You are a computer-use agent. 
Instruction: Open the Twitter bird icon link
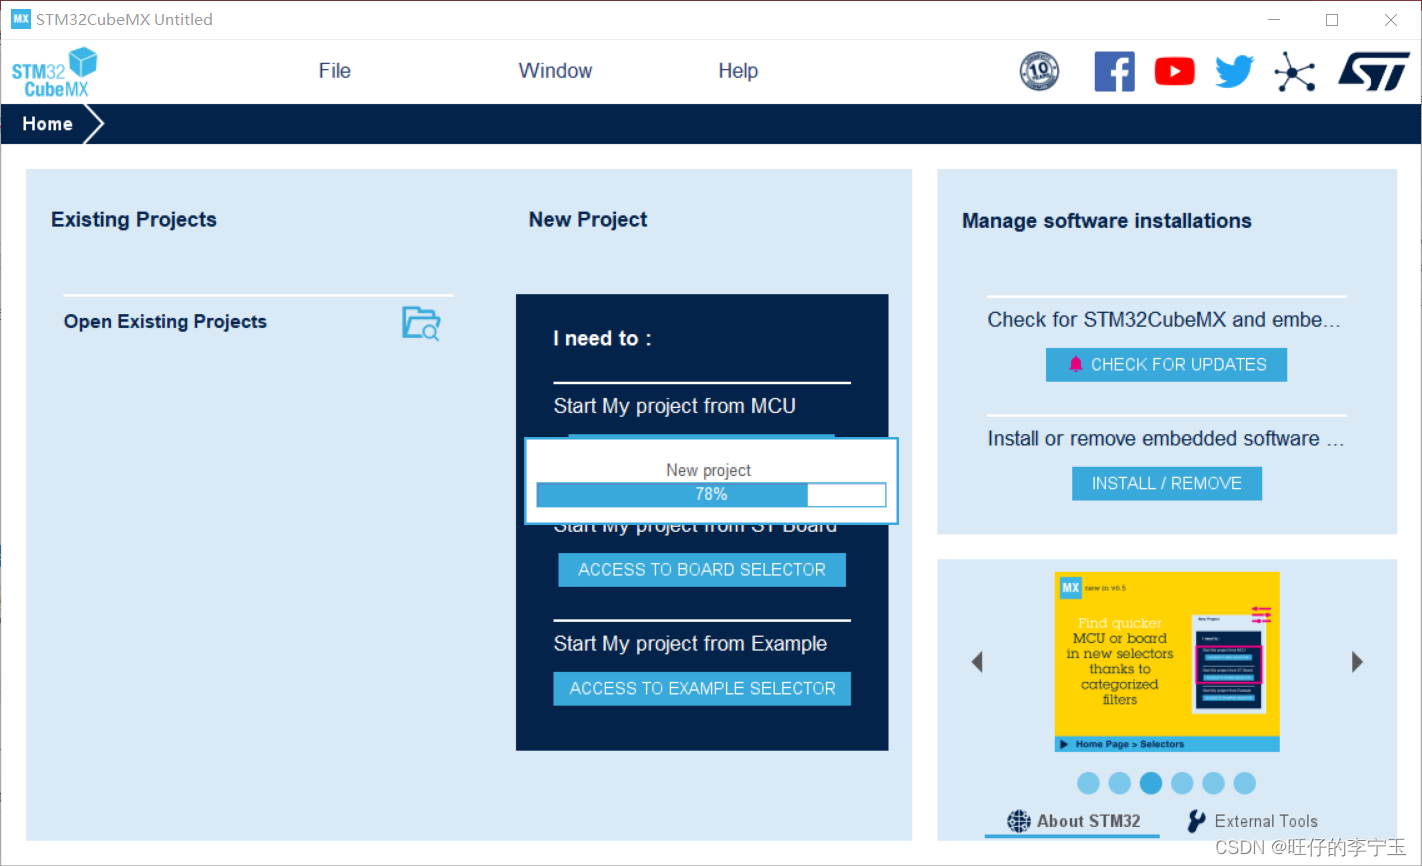[x=1234, y=71]
